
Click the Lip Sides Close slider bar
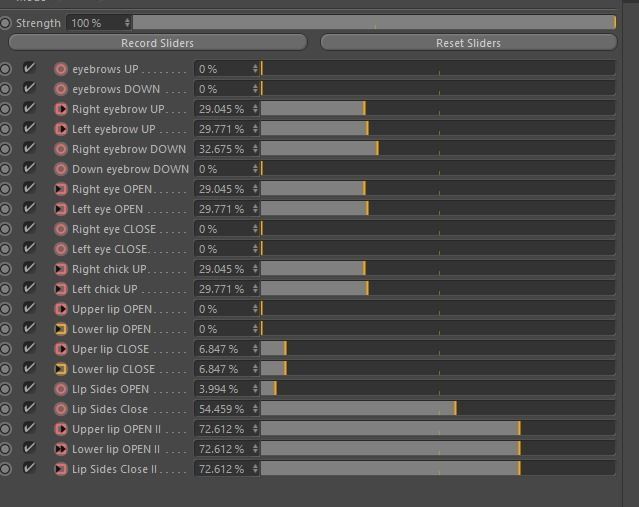[437, 409]
